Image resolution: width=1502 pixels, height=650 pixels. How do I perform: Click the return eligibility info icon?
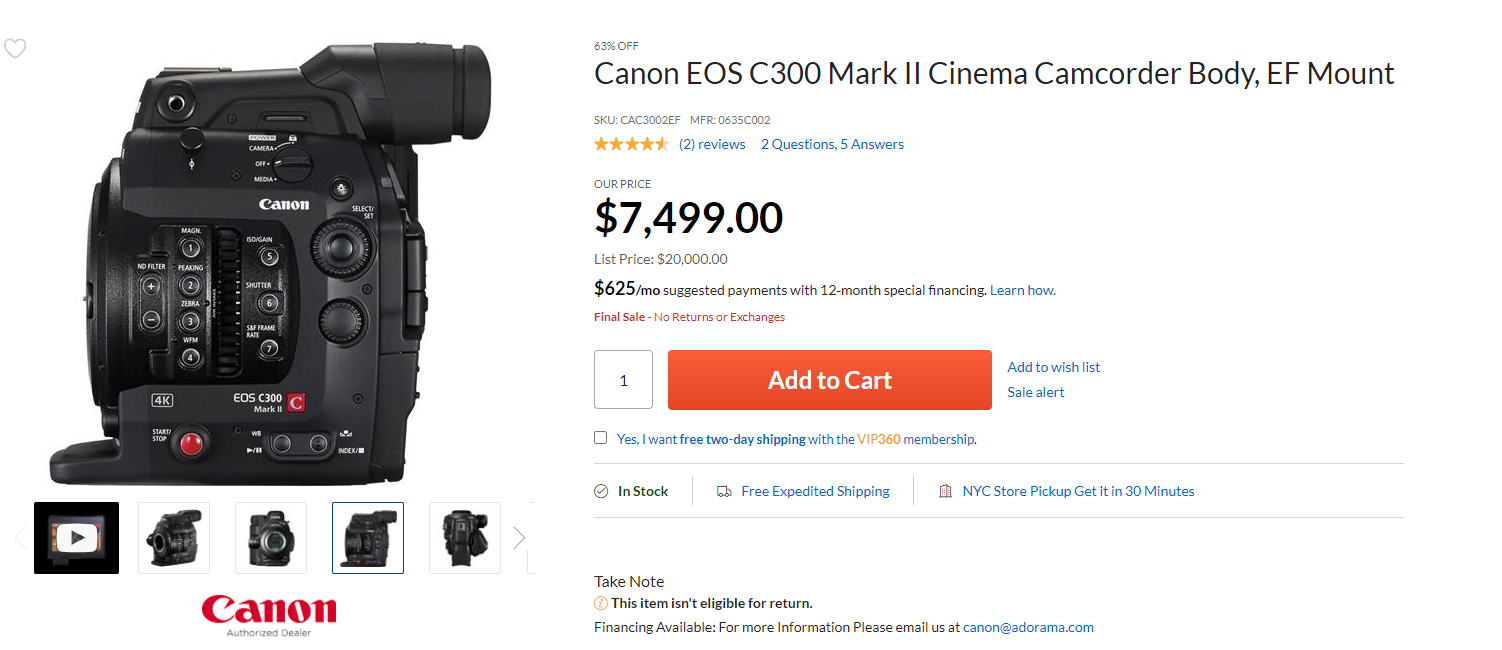click(601, 603)
